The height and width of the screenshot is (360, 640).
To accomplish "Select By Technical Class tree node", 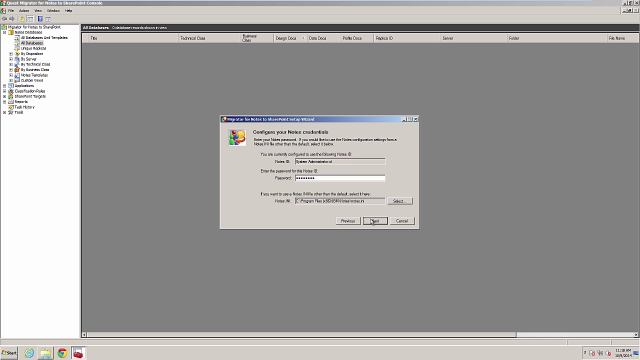I will coord(36,64).
